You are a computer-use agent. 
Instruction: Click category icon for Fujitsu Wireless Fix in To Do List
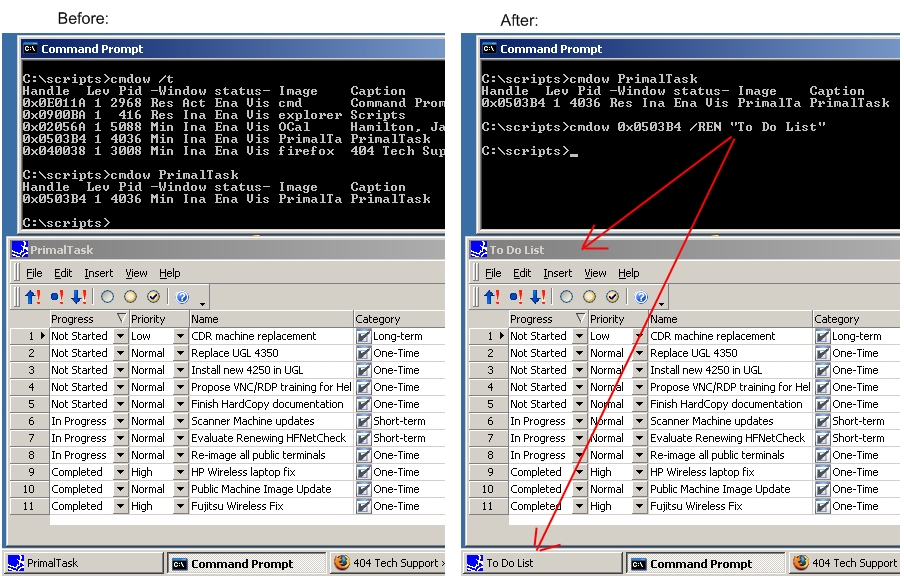(822, 507)
